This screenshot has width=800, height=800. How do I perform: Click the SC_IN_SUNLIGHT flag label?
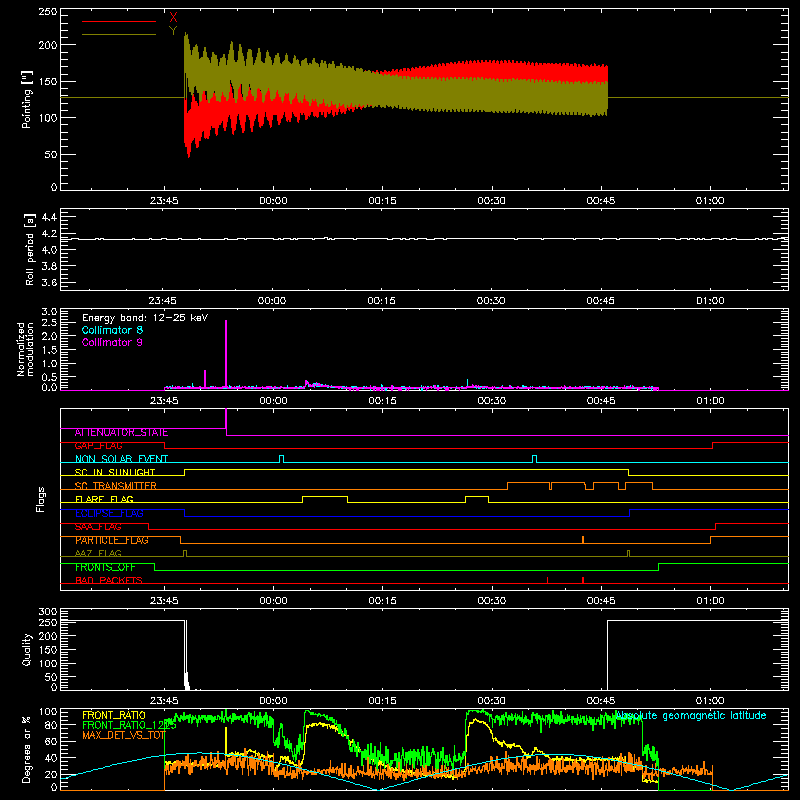(115, 472)
